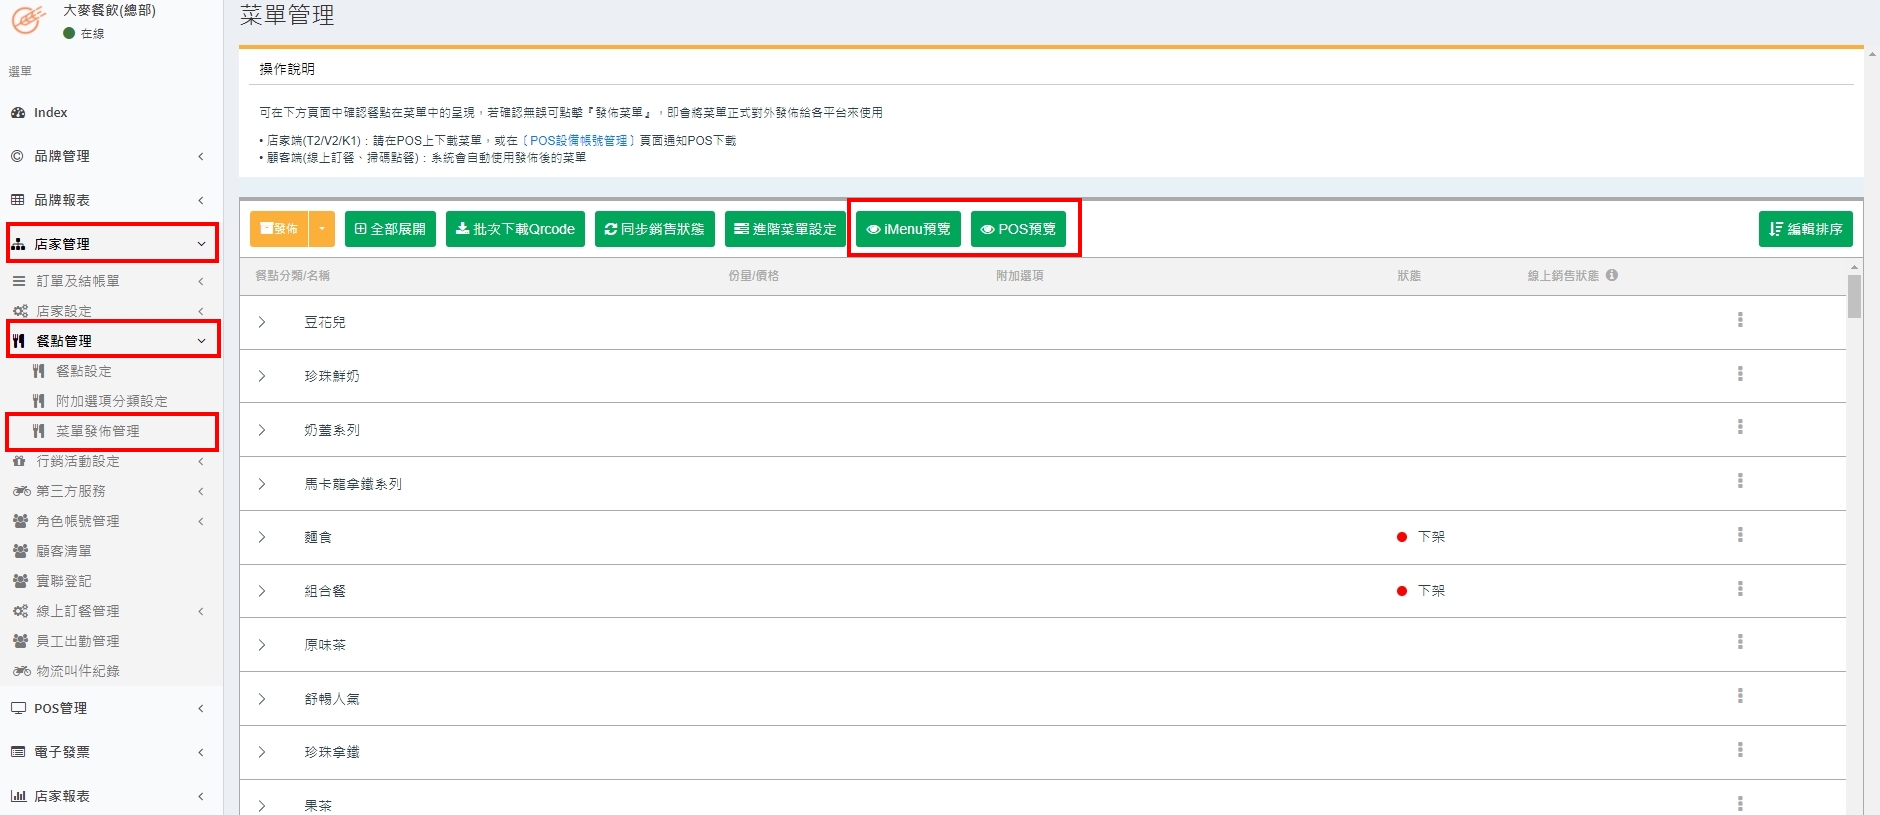Expand the 豆花兒 category row
The image size is (1880, 815).
[x=262, y=322]
